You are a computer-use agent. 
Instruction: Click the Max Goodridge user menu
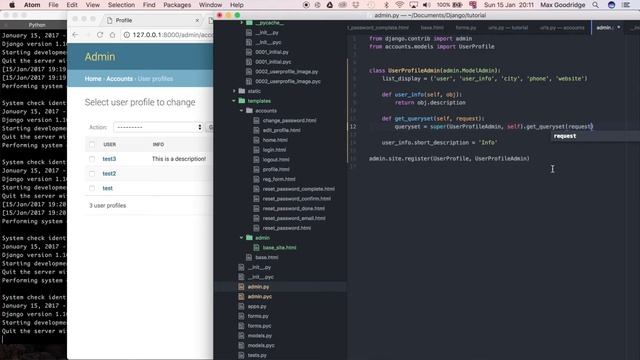(562, 5)
